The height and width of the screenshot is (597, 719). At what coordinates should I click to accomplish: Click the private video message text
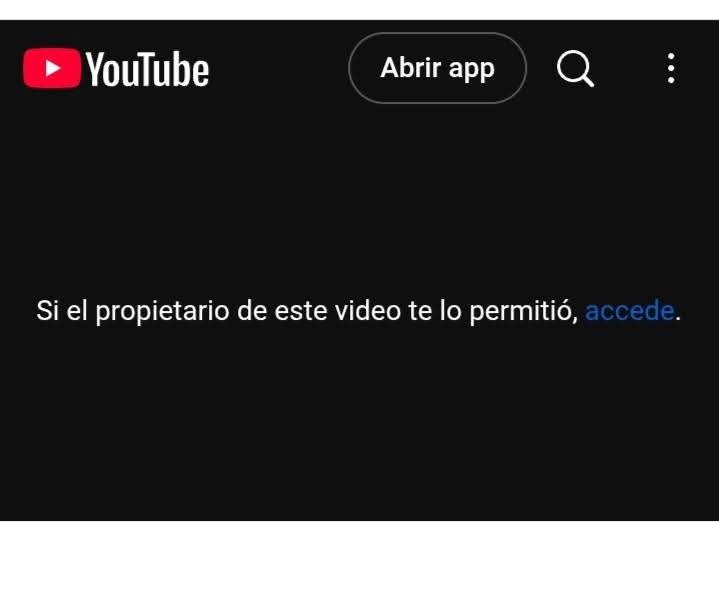click(359, 311)
